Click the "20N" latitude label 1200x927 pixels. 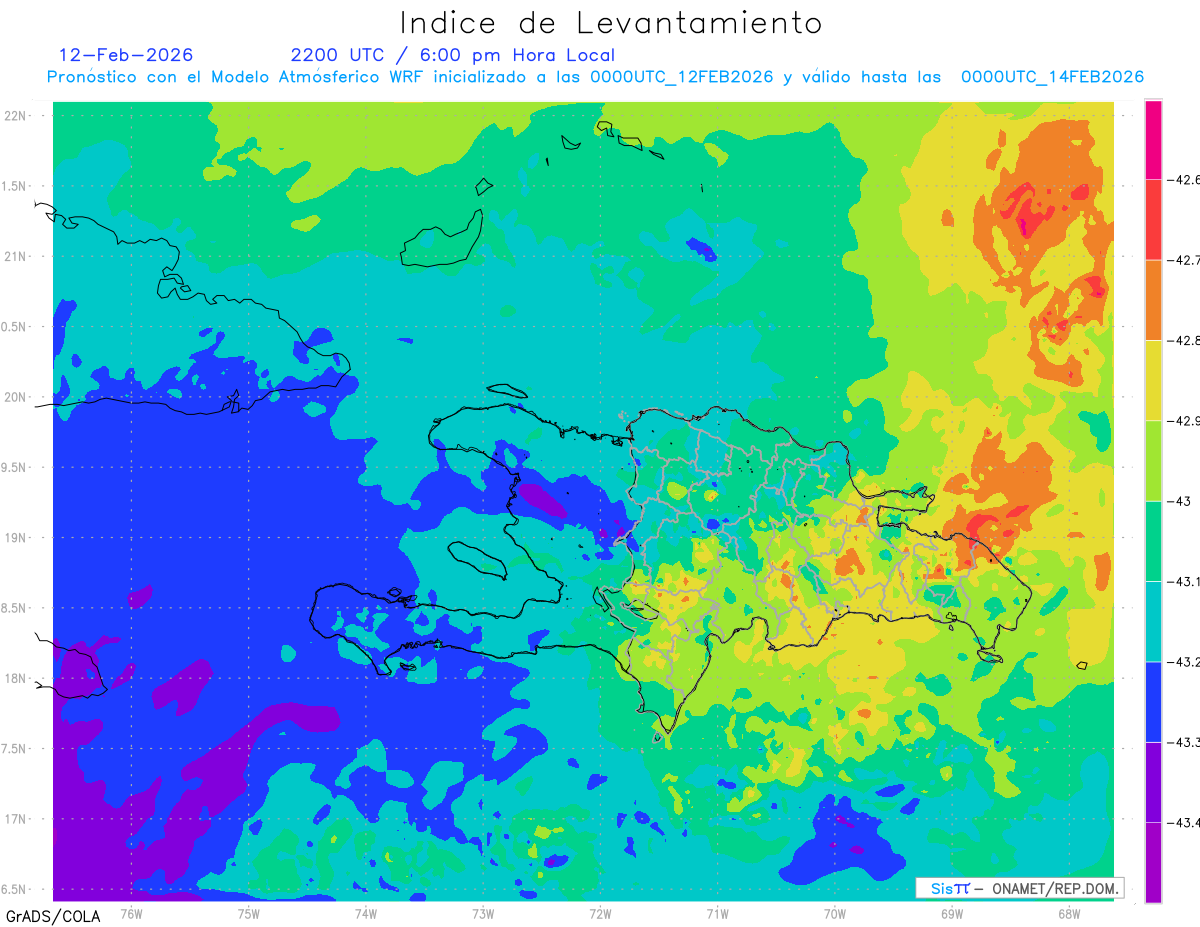[x=16, y=397]
